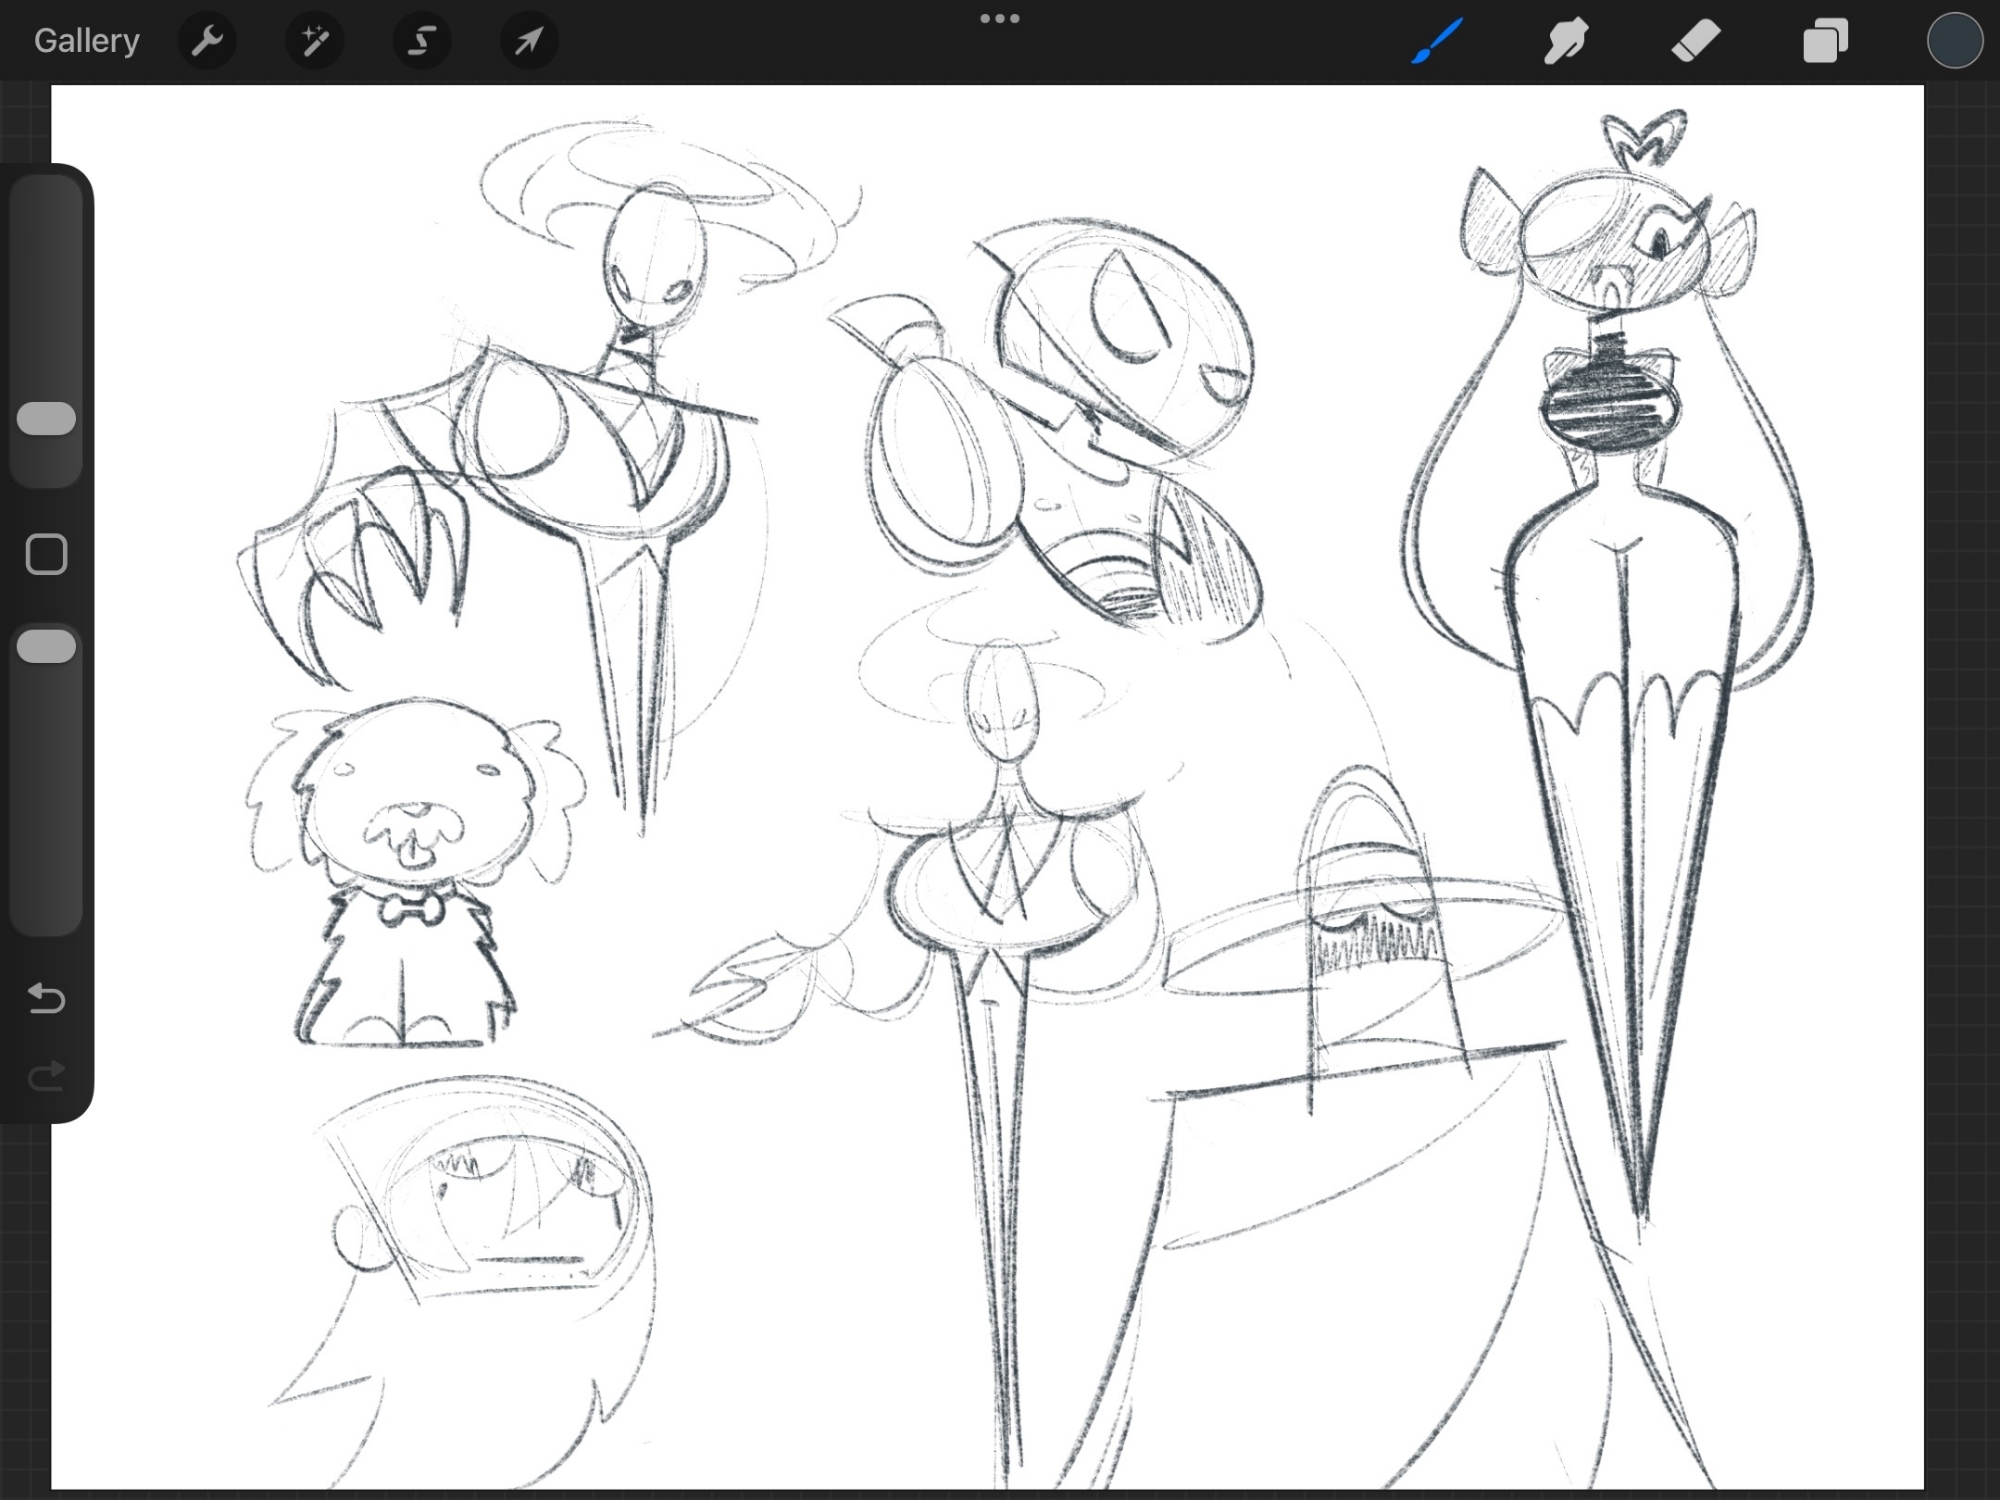The image size is (2000, 1500).
Task: Undo the last stroke
Action: click(46, 998)
